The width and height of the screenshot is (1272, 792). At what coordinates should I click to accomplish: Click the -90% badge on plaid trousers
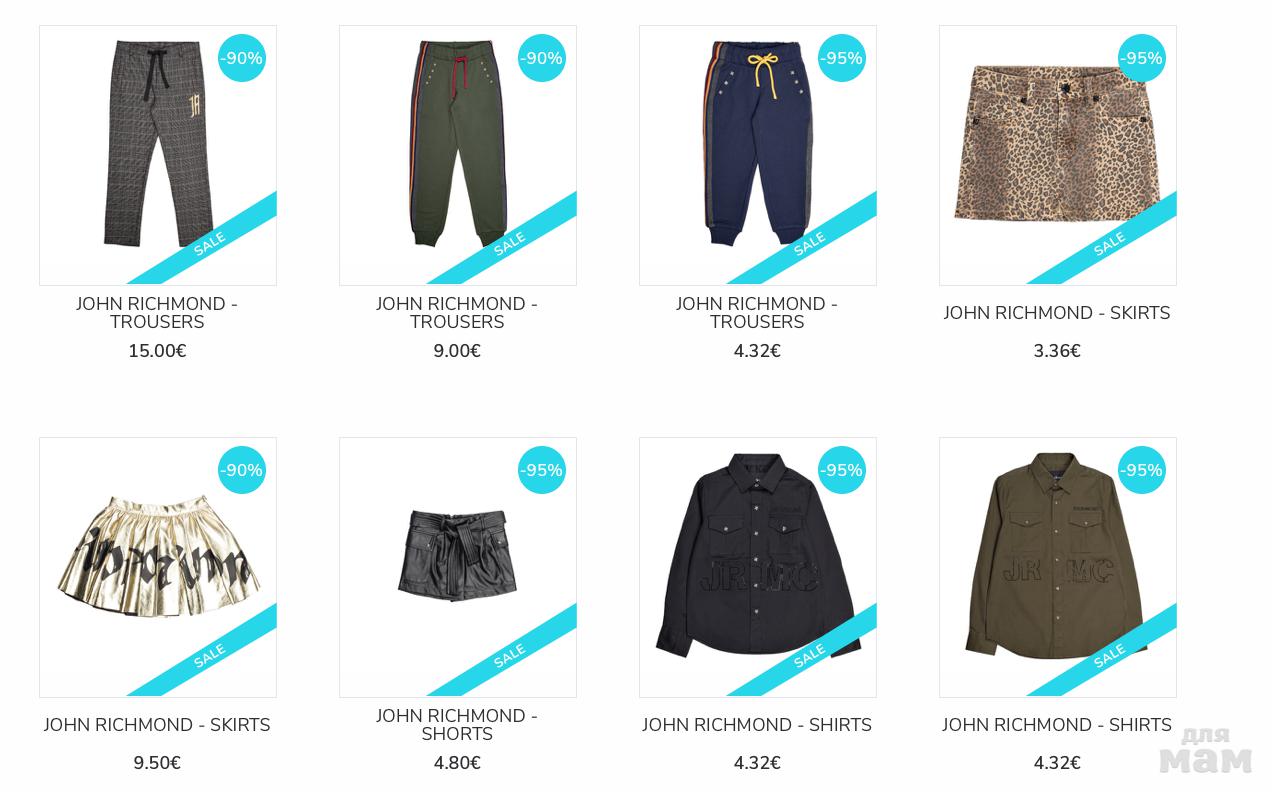[x=242, y=58]
